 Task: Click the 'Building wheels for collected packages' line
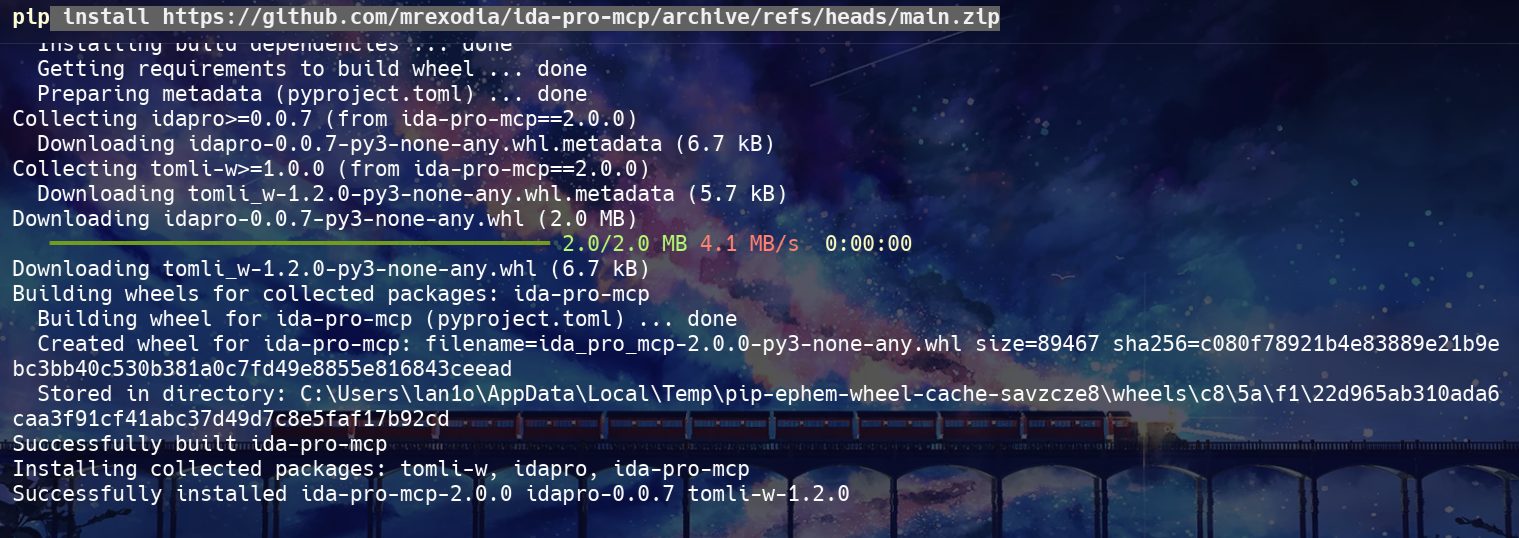click(x=330, y=294)
